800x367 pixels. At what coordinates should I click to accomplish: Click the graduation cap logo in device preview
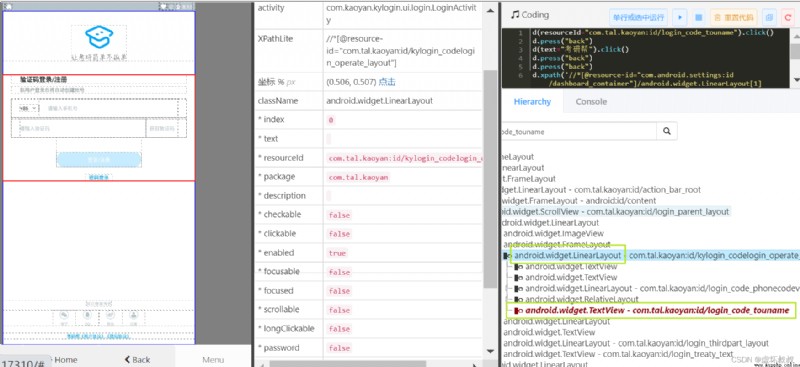pyautogui.click(x=99, y=38)
